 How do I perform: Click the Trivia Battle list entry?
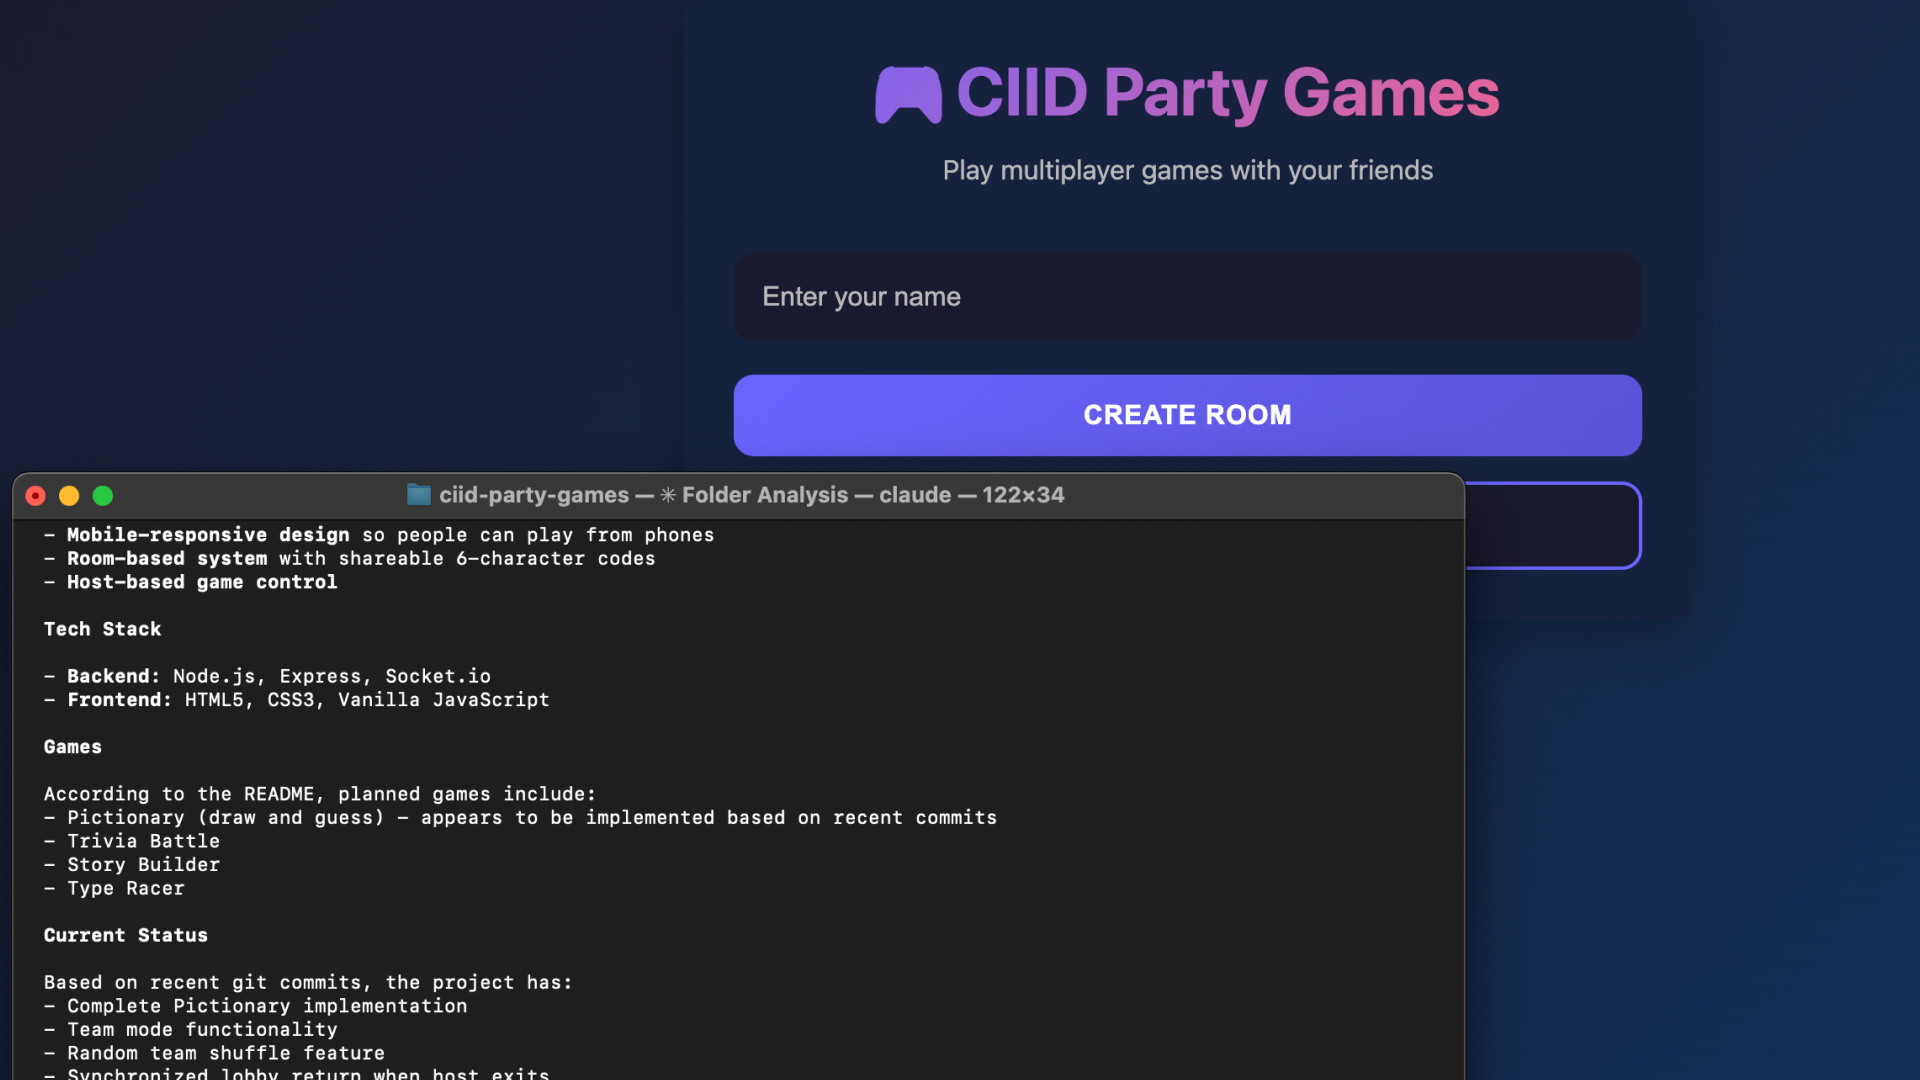(143, 841)
